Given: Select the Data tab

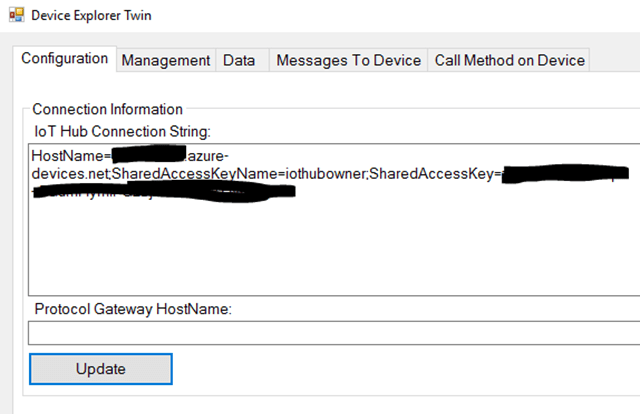Looking at the screenshot, I should (x=239, y=61).
